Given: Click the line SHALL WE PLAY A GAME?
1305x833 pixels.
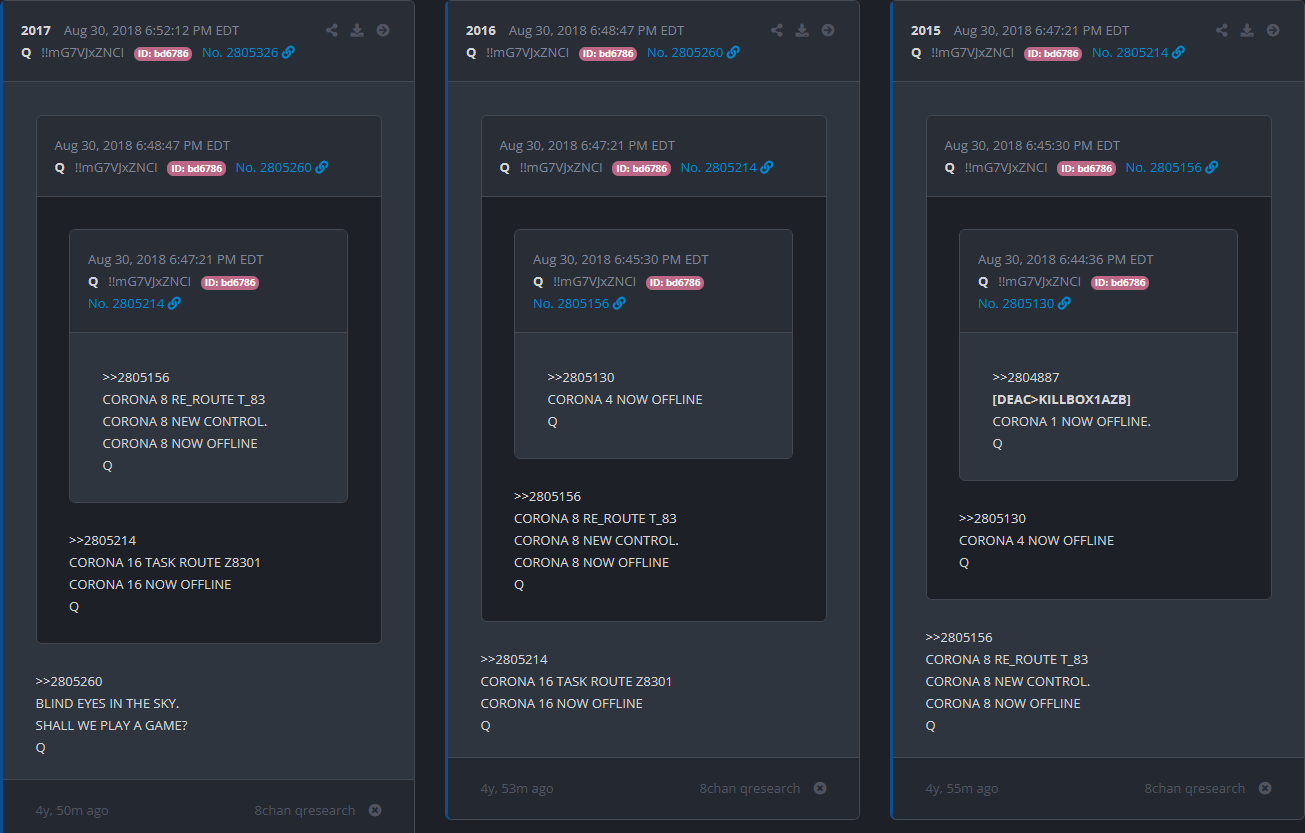Looking at the screenshot, I should (112, 725).
